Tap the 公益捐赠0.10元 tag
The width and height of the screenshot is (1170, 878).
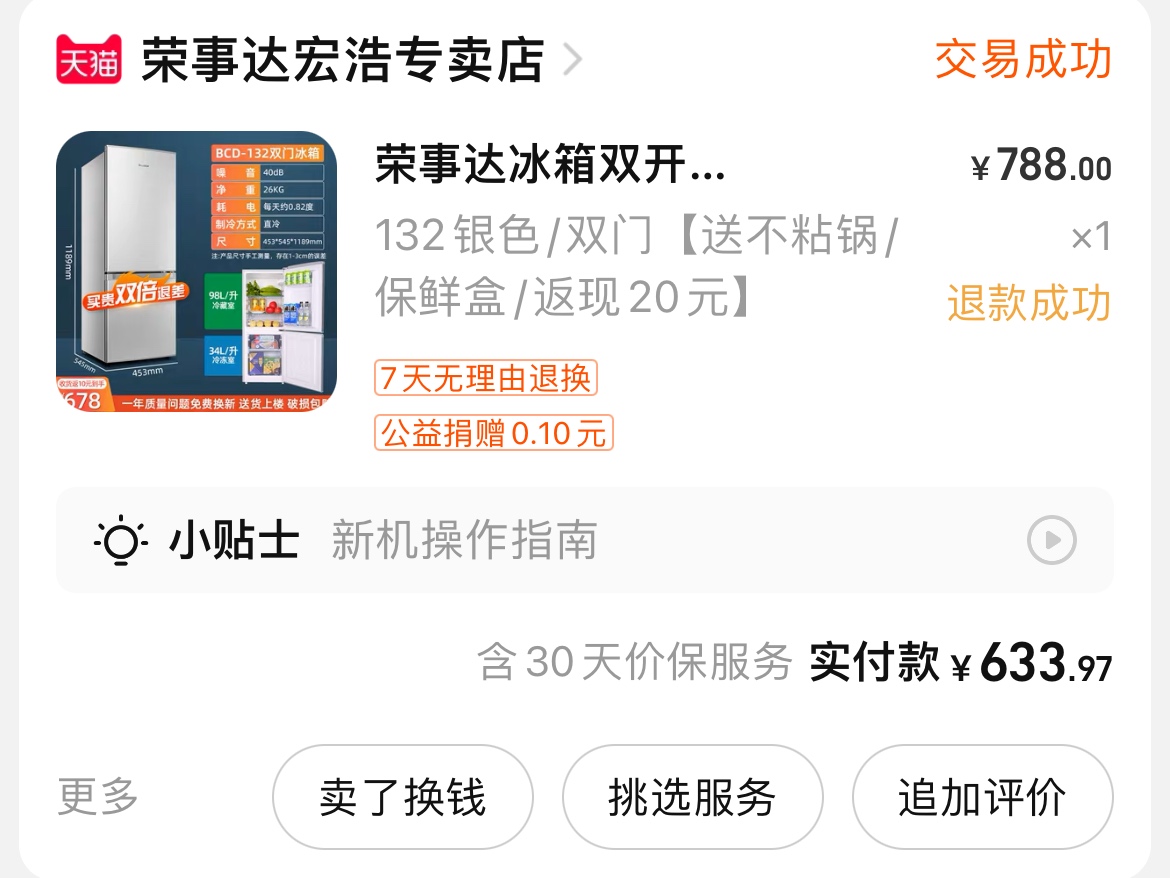494,433
